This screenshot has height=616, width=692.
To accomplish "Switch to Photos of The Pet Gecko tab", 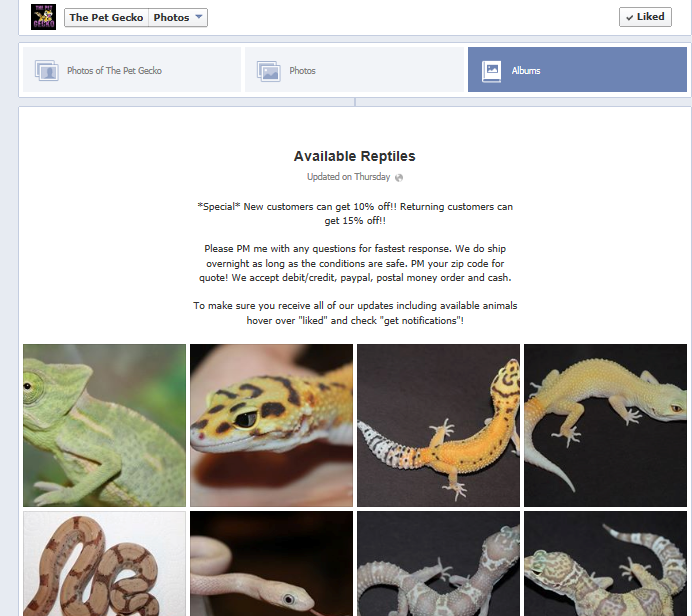I will click(132, 70).
